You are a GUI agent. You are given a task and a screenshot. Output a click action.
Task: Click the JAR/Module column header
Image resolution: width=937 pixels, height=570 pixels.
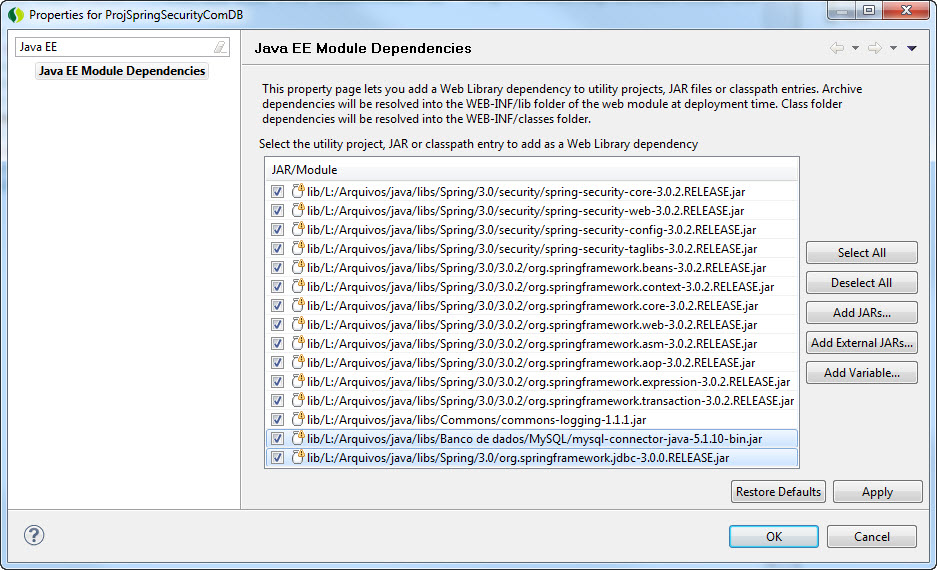(532, 170)
